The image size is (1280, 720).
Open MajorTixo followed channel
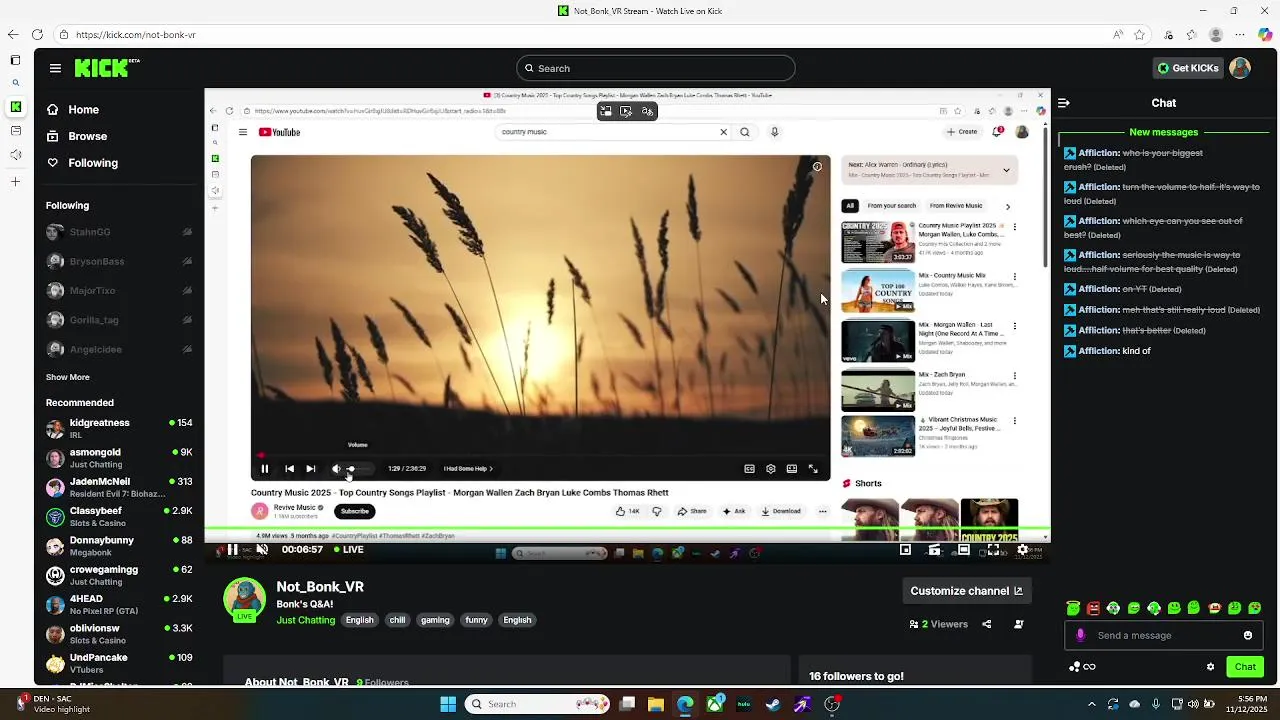click(x=118, y=291)
